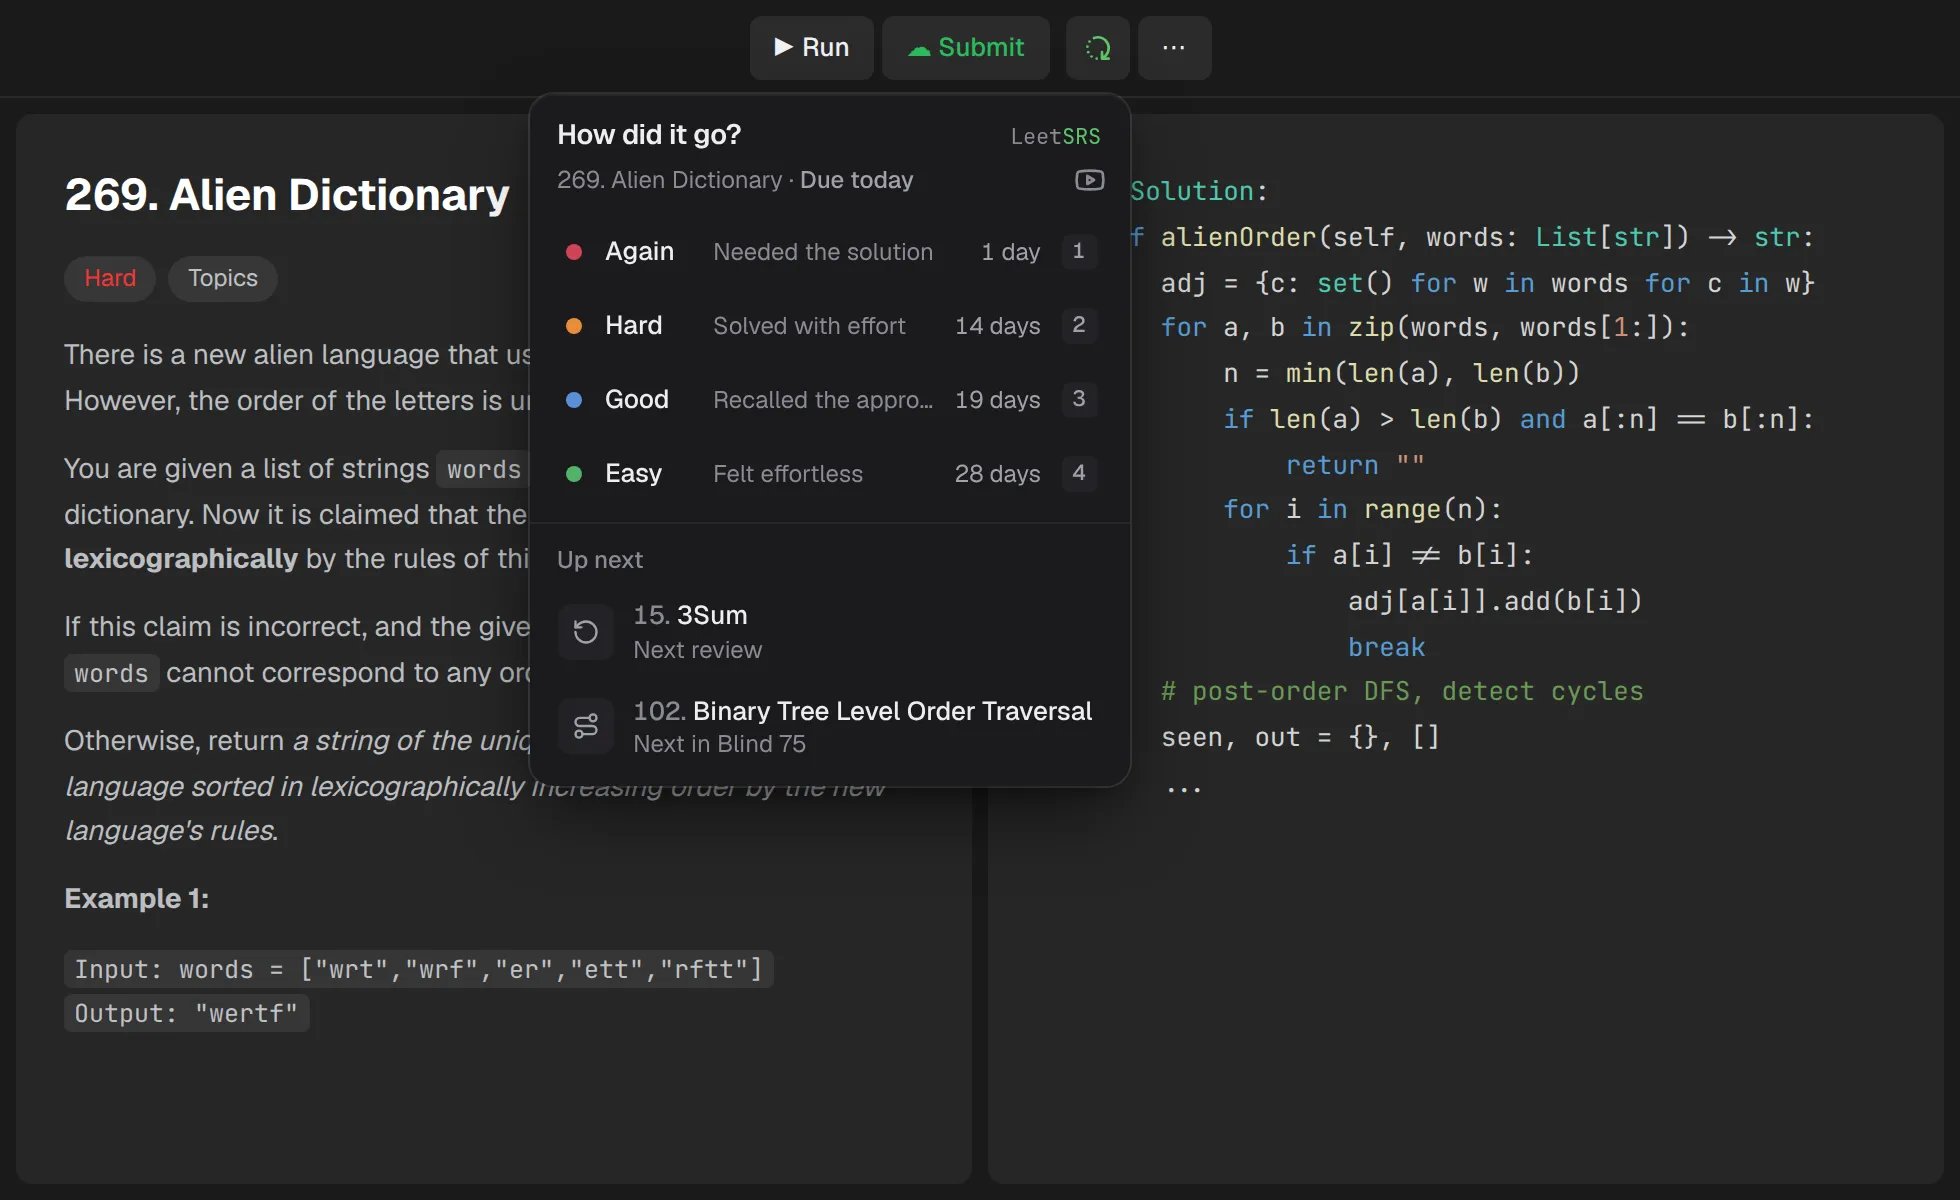Click the '14 days' interval text
The height and width of the screenshot is (1200, 1960).
point(997,326)
